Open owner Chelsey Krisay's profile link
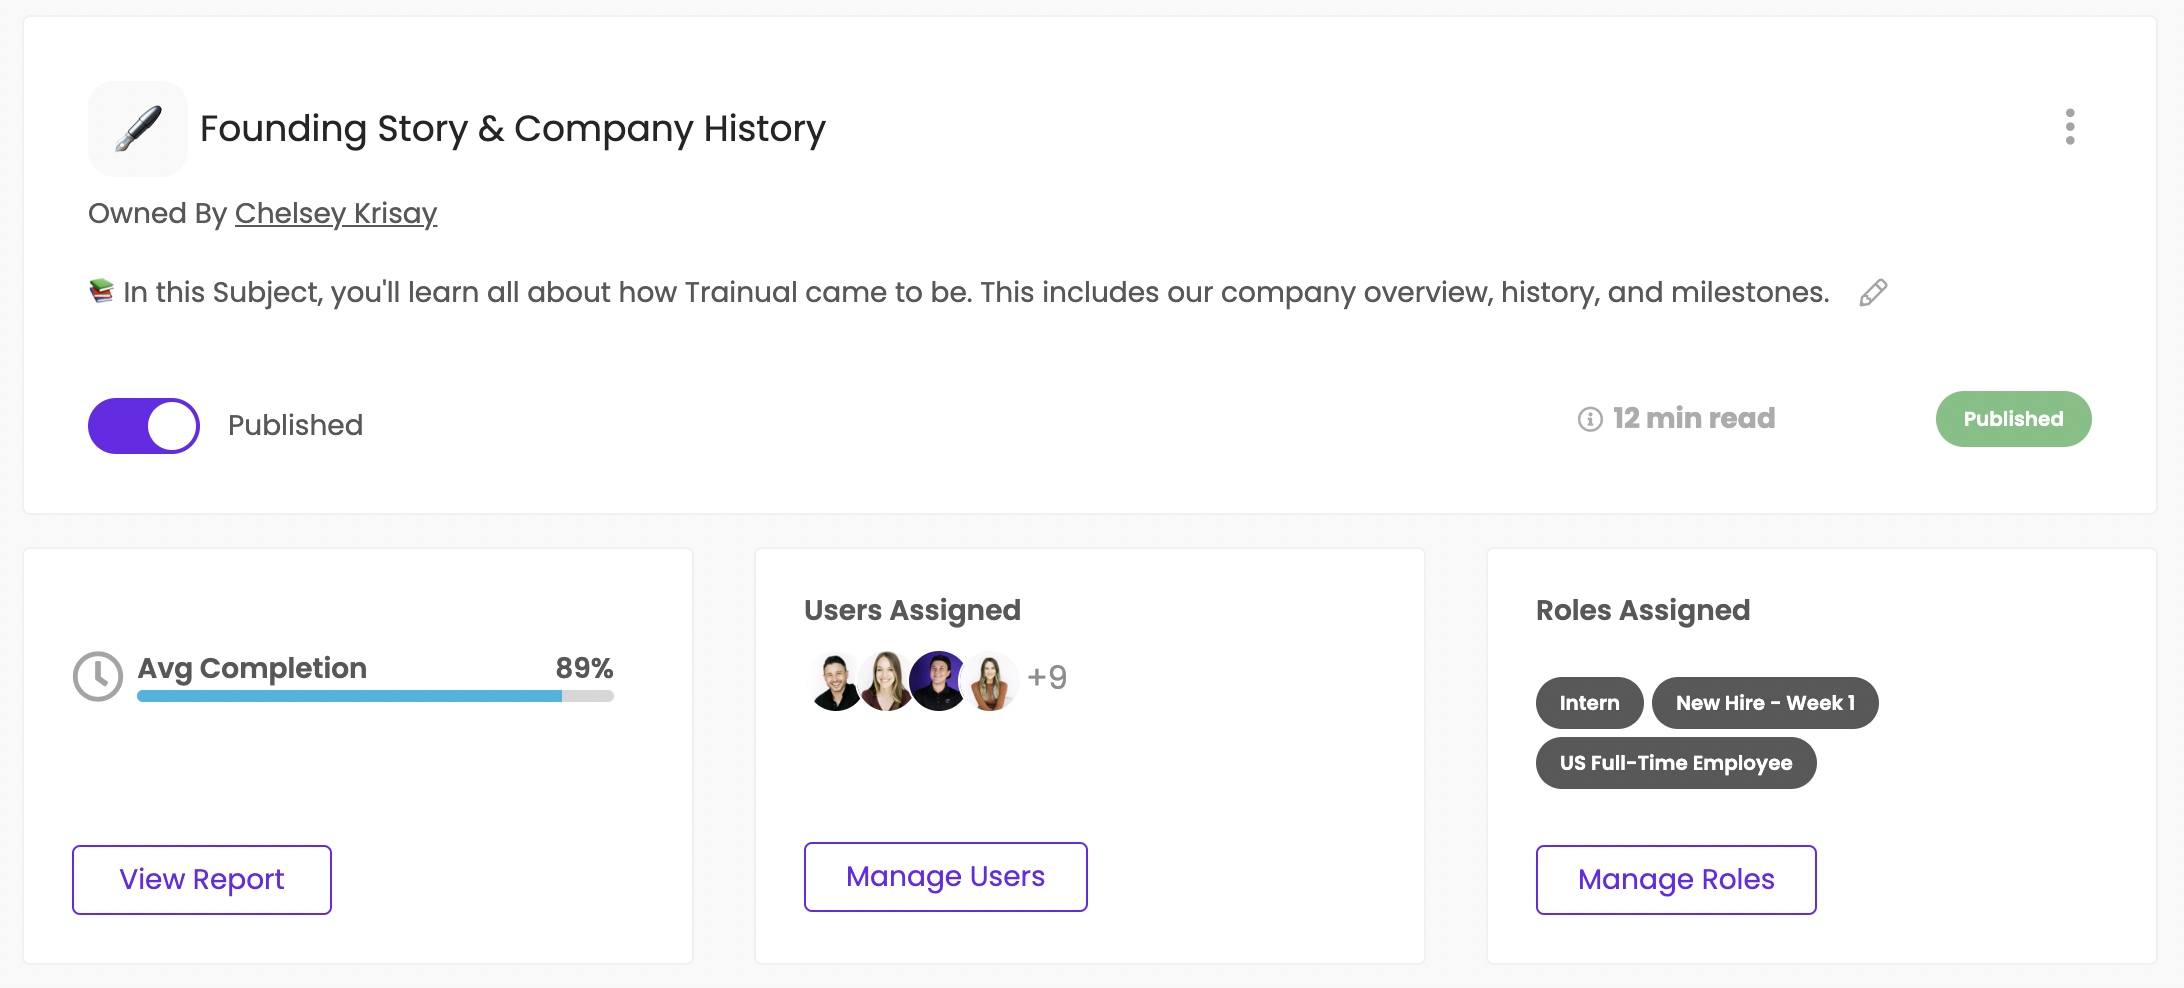 coord(336,213)
